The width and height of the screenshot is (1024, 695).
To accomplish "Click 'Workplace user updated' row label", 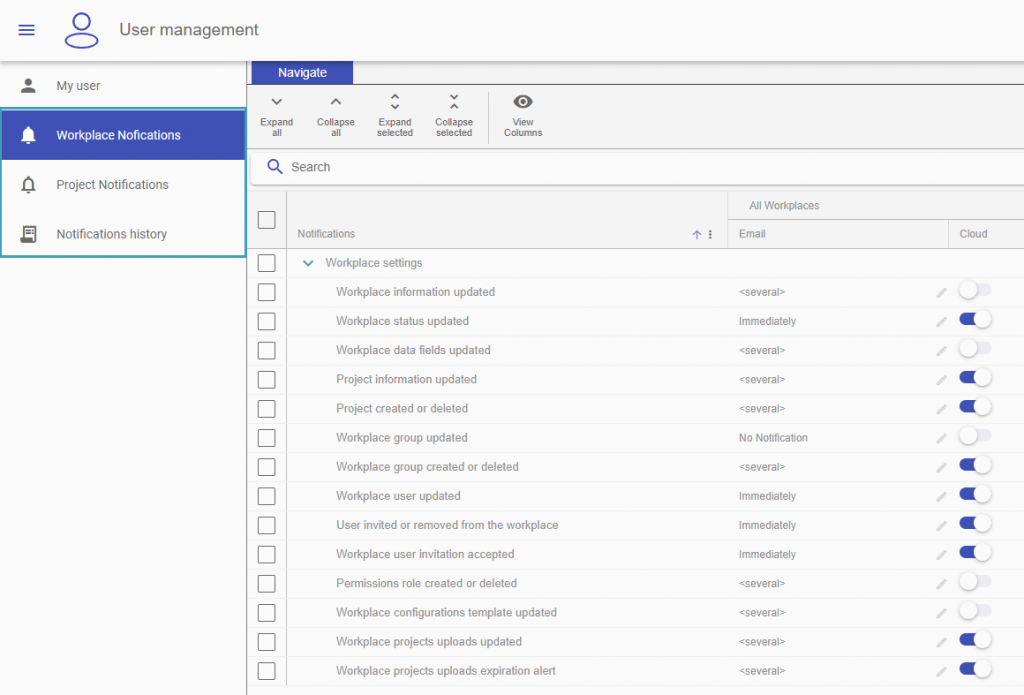I will pyautogui.click(x=398, y=496).
